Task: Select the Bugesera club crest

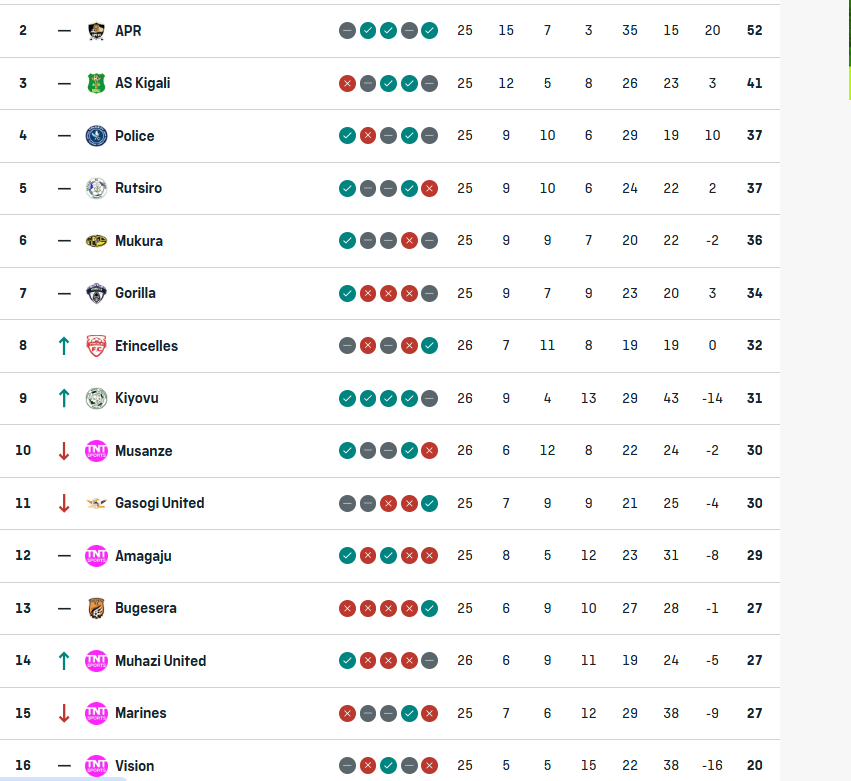Action: click(x=96, y=608)
